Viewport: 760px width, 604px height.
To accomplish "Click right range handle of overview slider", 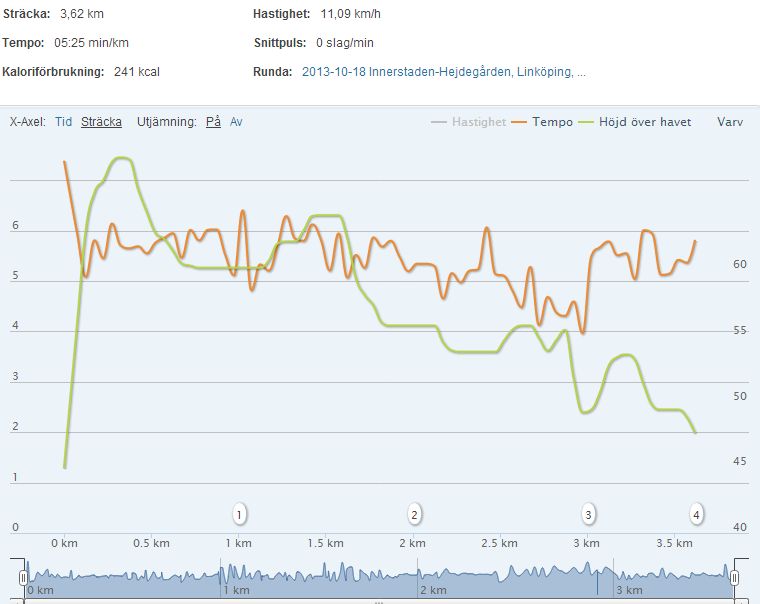I will pos(735,577).
